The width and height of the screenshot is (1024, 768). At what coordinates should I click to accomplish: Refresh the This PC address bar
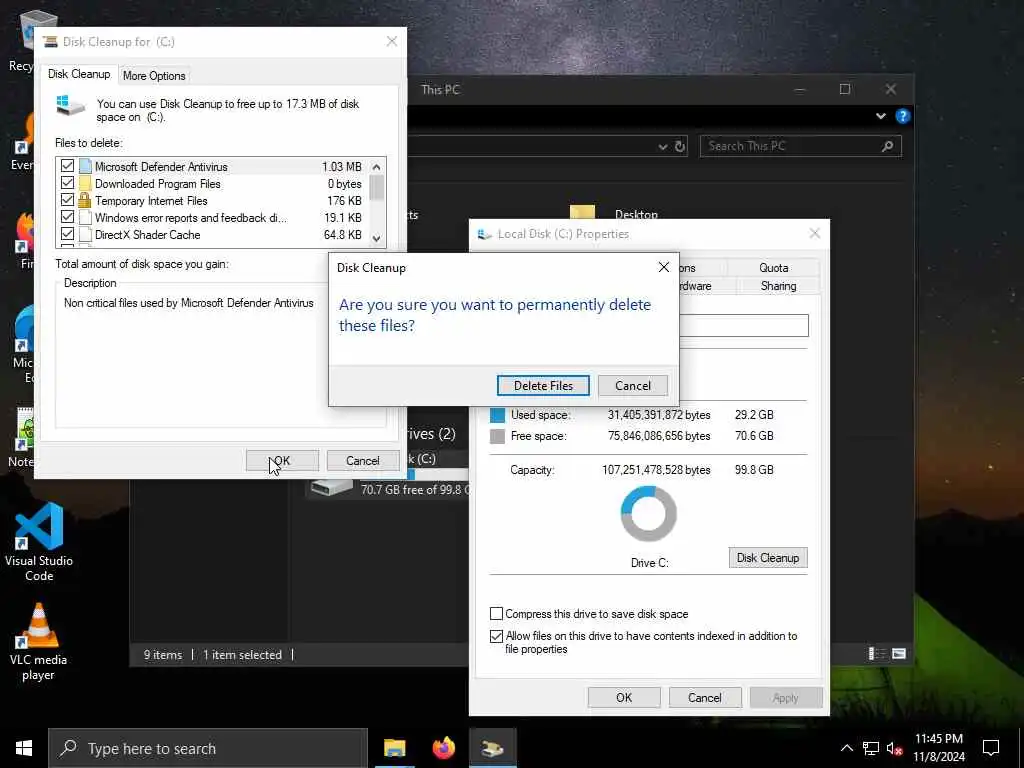click(680, 146)
